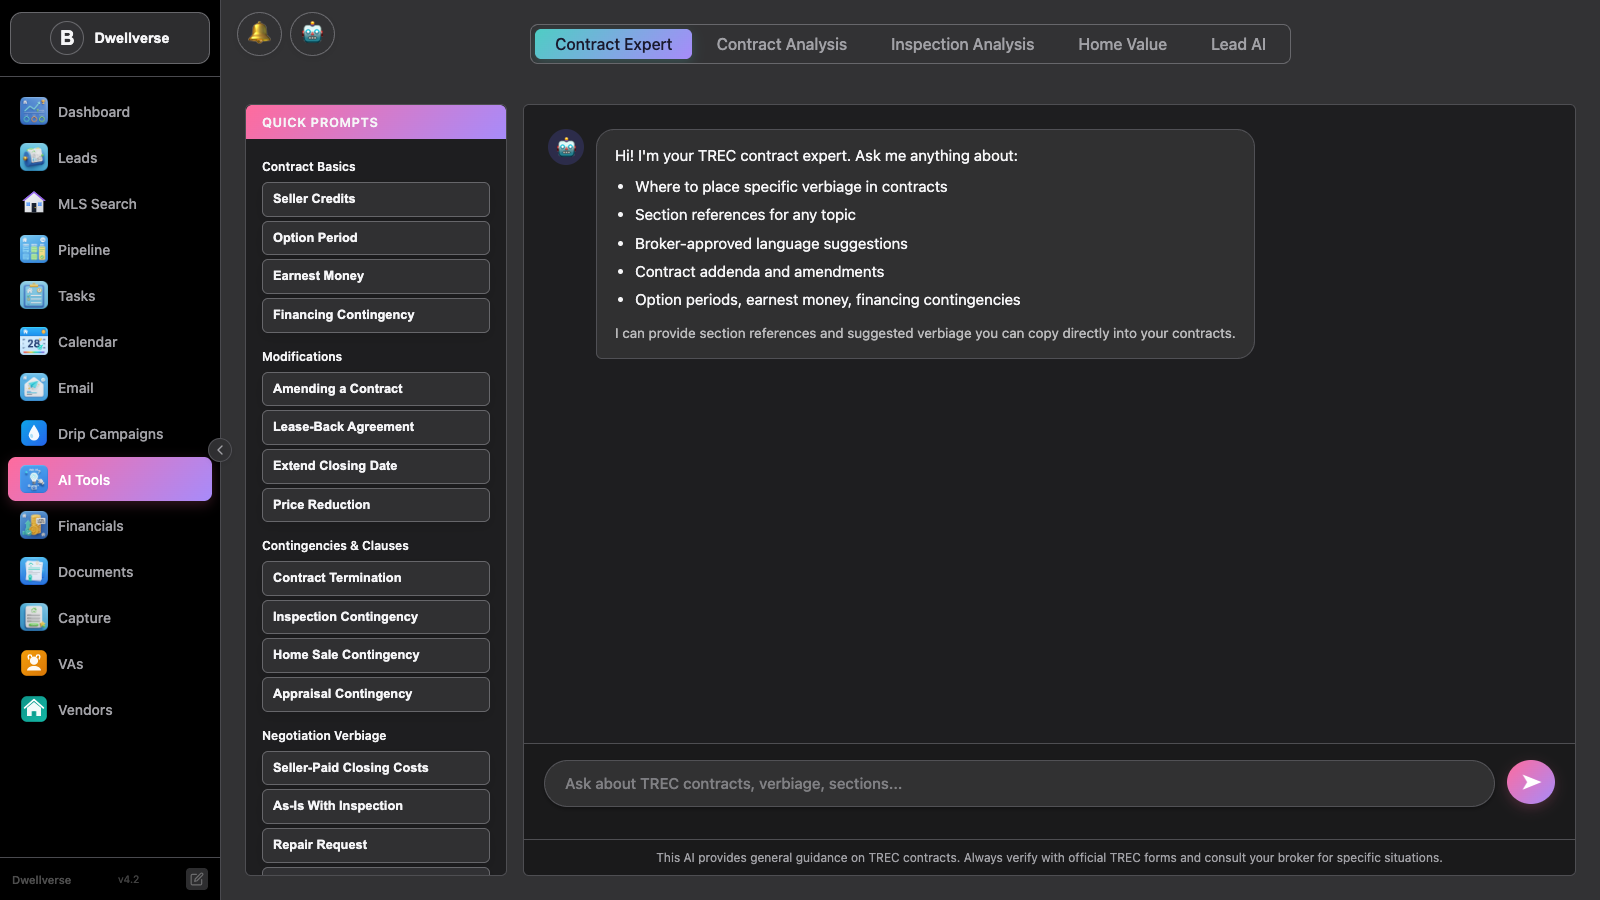Screen dimensions: 1600x900
Task: Open the Tasks sidebar icon
Action: [34, 295]
